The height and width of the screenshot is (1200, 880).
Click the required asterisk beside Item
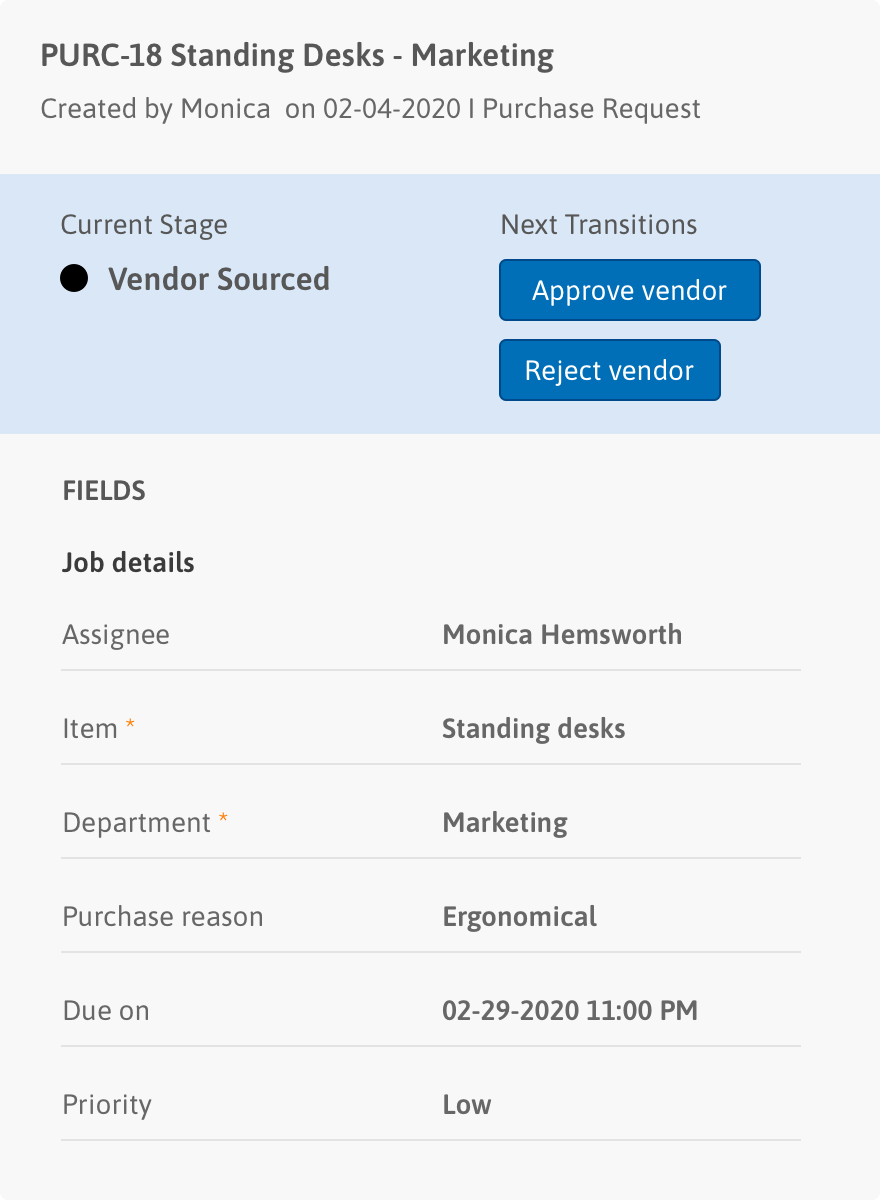click(130, 727)
